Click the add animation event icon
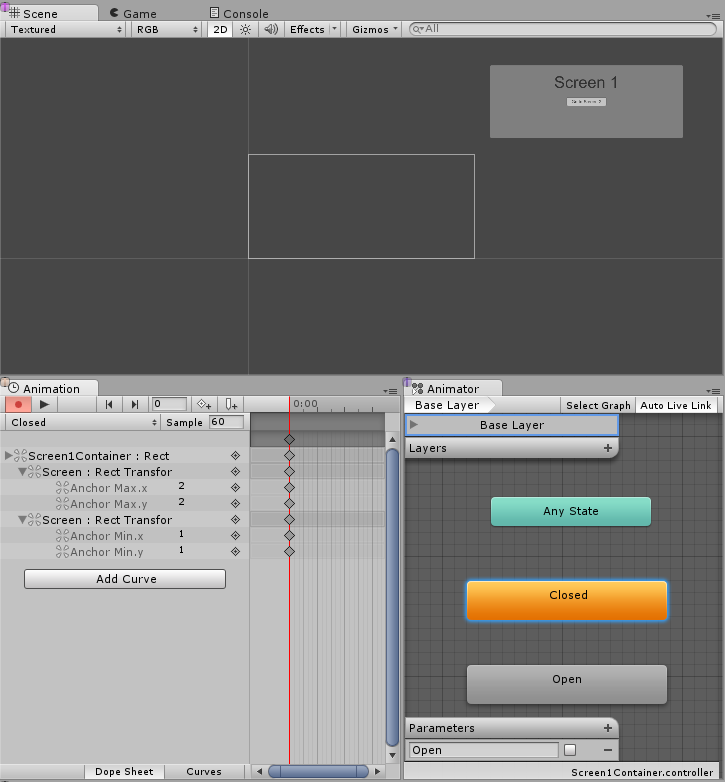The width and height of the screenshot is (725, 782). (231, 404)
